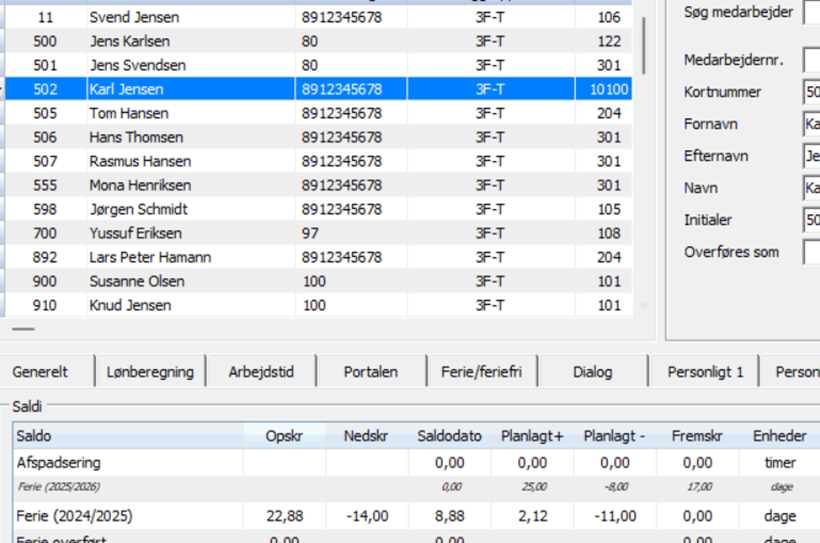This screenshot has width=820, height=543.
Task: Sort by the Saldodato column header
Action: tap(450, 437)
